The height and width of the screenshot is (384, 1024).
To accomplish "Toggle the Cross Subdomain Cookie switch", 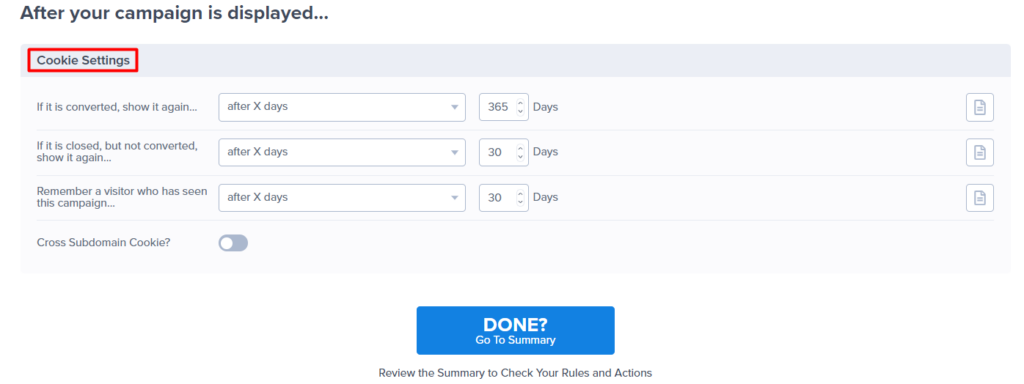I will 233,243.
